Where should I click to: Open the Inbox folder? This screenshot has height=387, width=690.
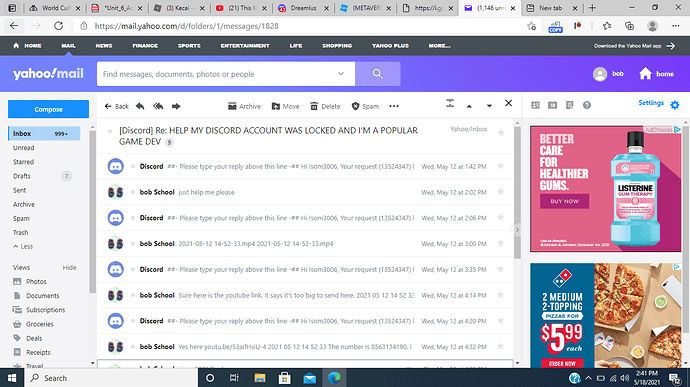tap(44, 133)
